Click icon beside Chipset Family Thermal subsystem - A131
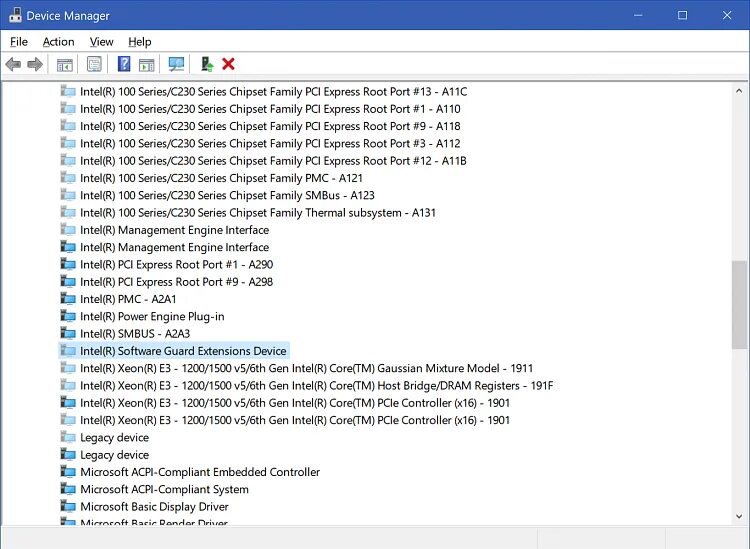Screen dimensions: 750x549 click(x=68, y=212)
